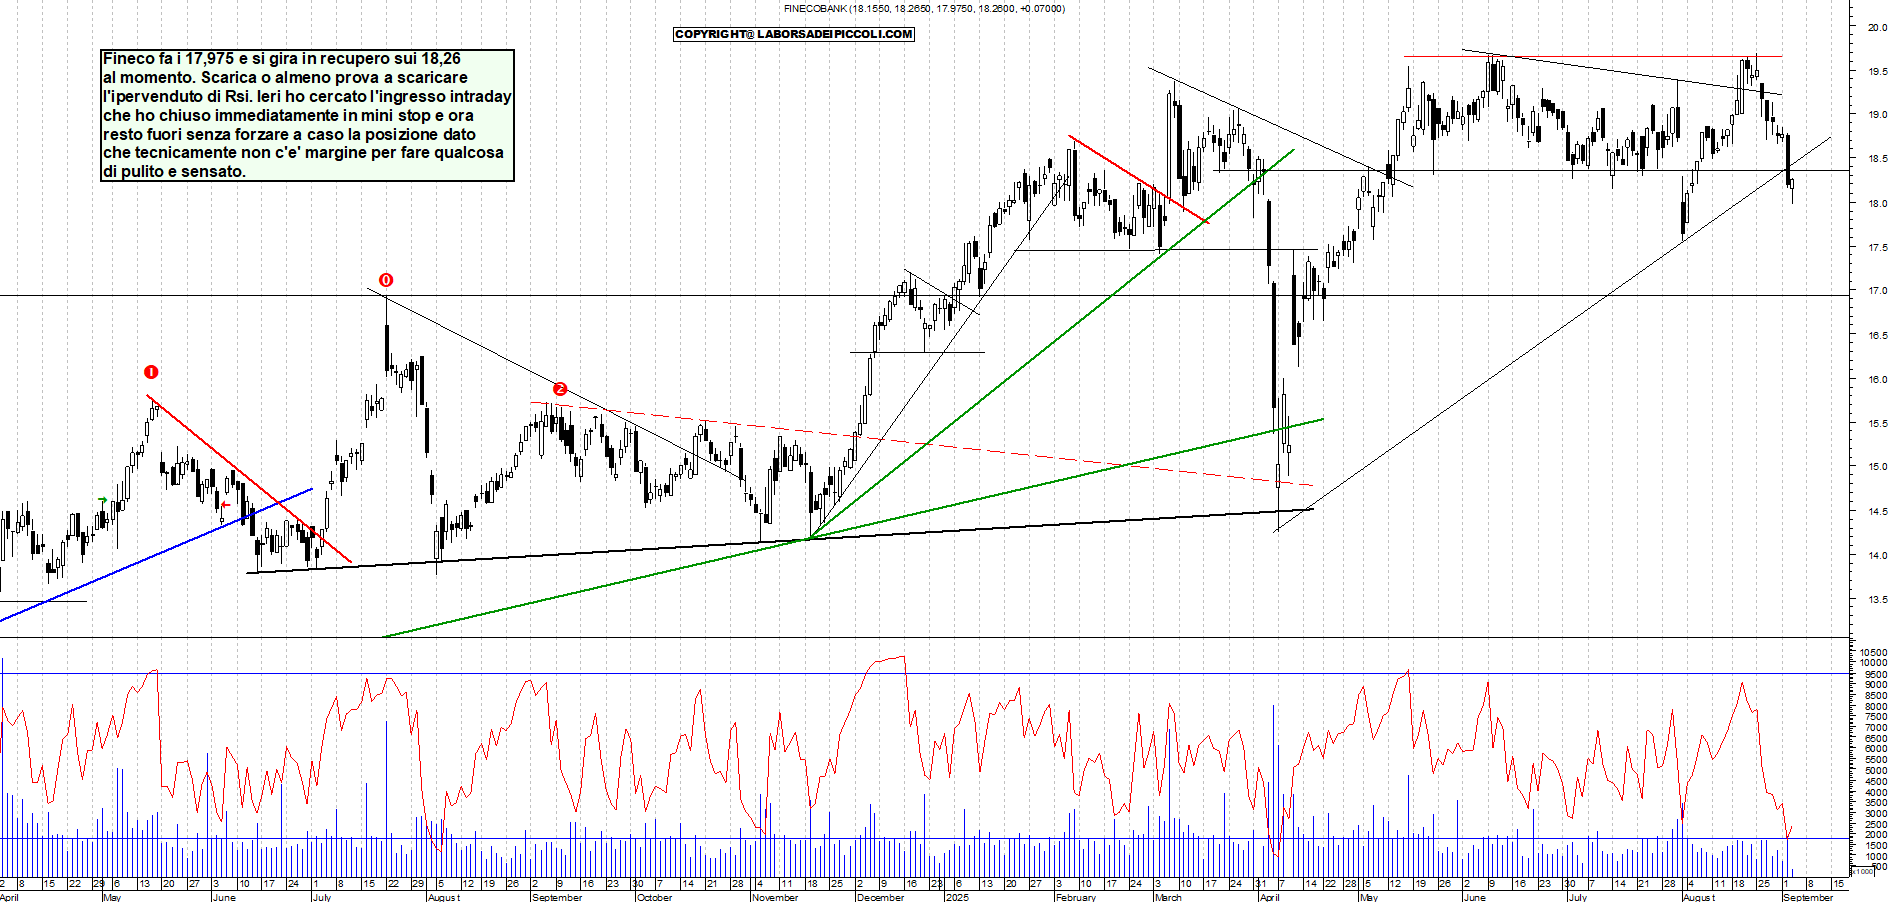This screenshot has width=1890, height=902.
Task: Click the FINECOBANK title with price values
Action: pyautogui.click(x=924, y=8)
